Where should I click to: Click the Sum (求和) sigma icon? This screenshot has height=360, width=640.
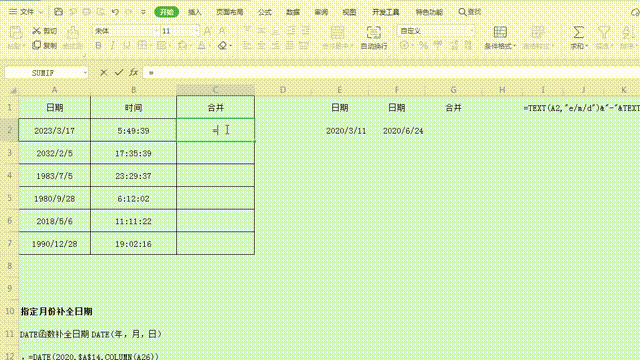tap(578, 32)
